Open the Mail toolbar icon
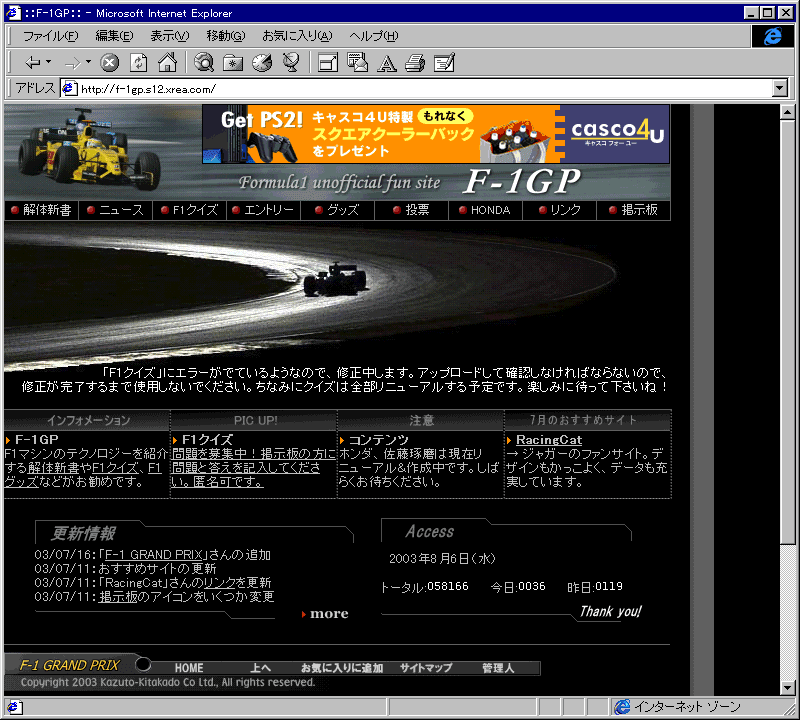Image resolution: width=800 pixels, height=720 pixels. 357,62
